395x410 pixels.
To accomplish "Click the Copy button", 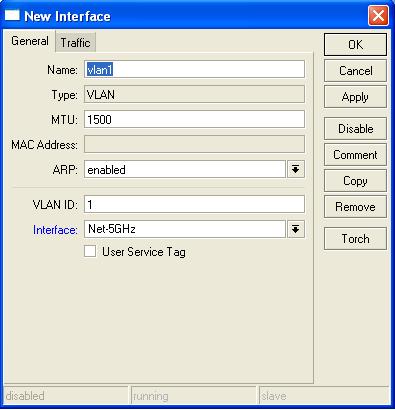I will coord(355,181).
